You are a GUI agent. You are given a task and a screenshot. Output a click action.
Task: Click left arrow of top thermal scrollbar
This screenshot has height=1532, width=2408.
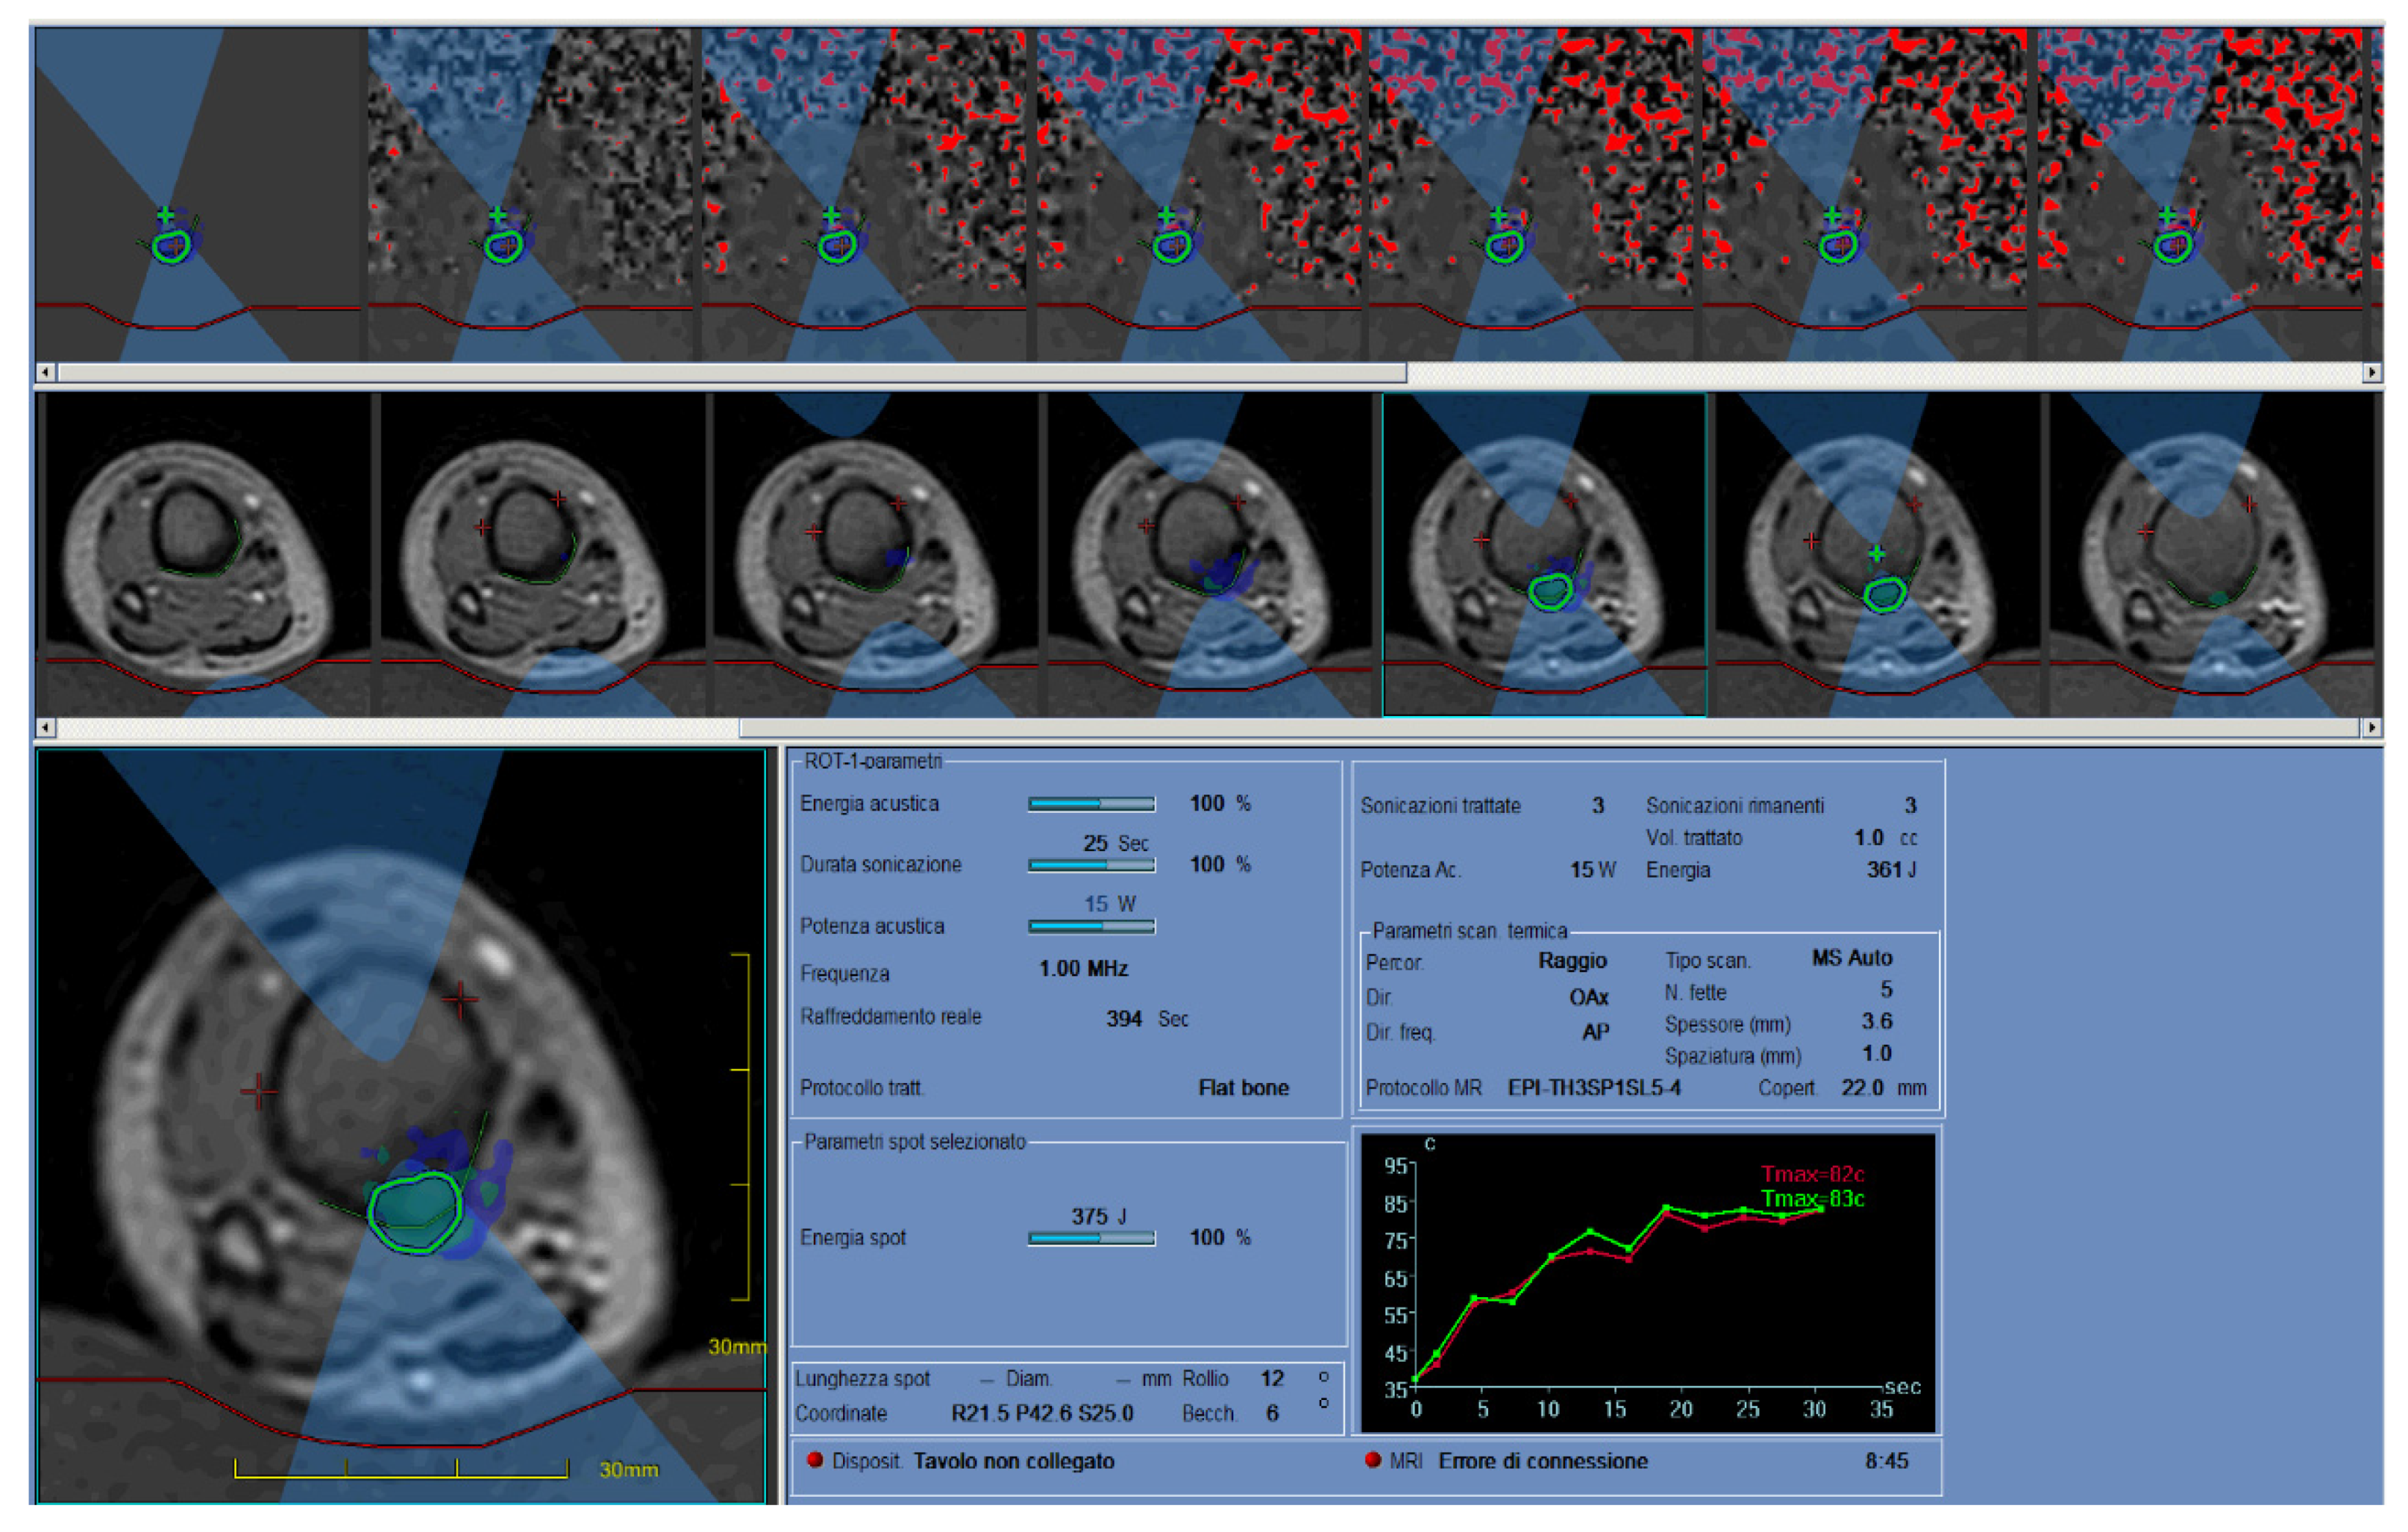45,372
